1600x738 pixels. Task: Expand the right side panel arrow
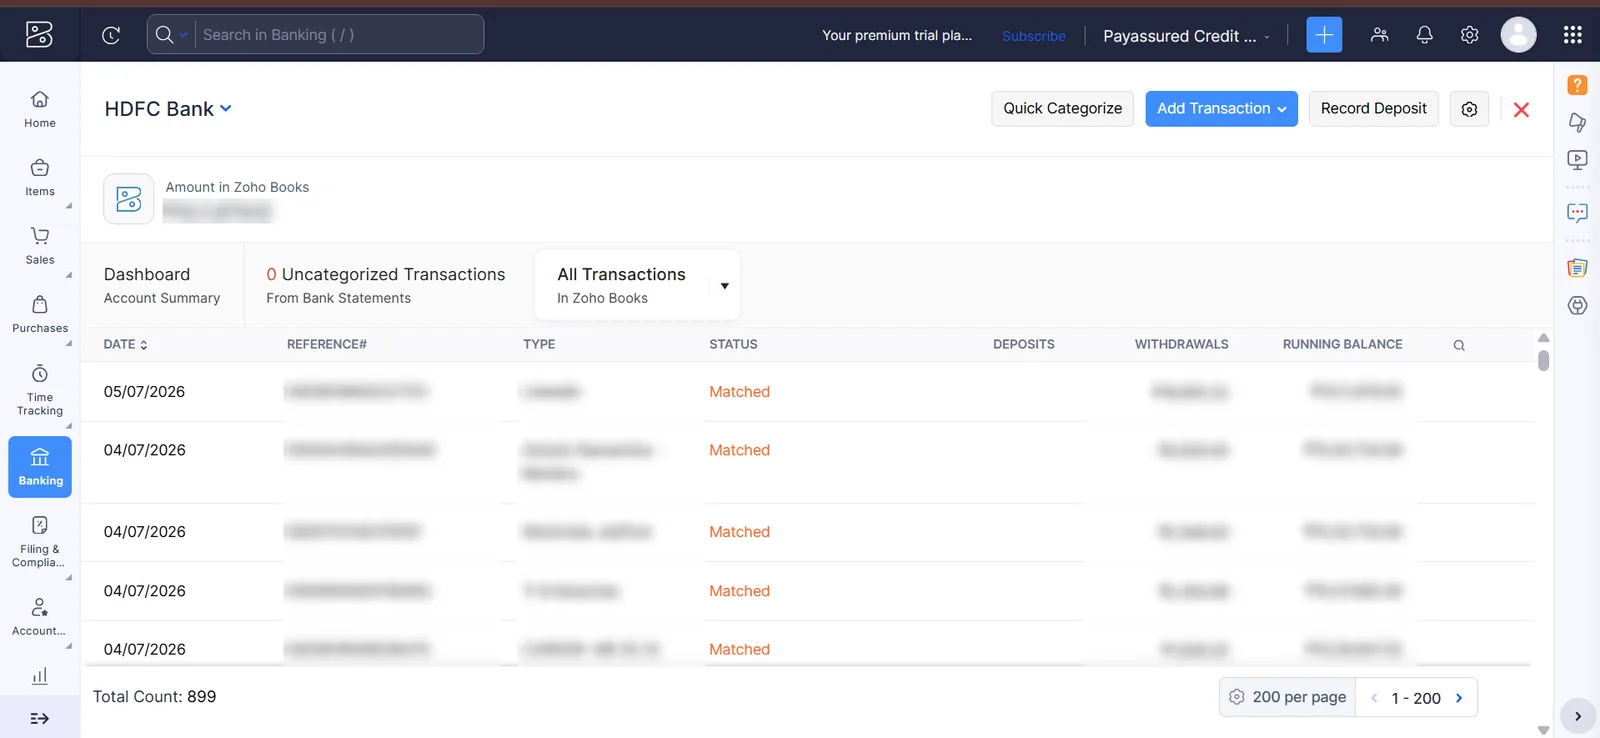coord(1577,716)
